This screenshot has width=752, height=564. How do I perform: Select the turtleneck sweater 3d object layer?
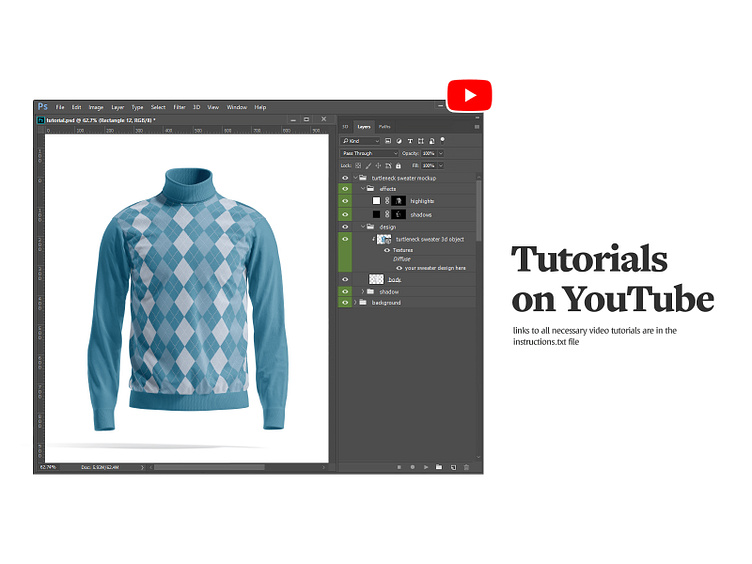tap(428, 240)
